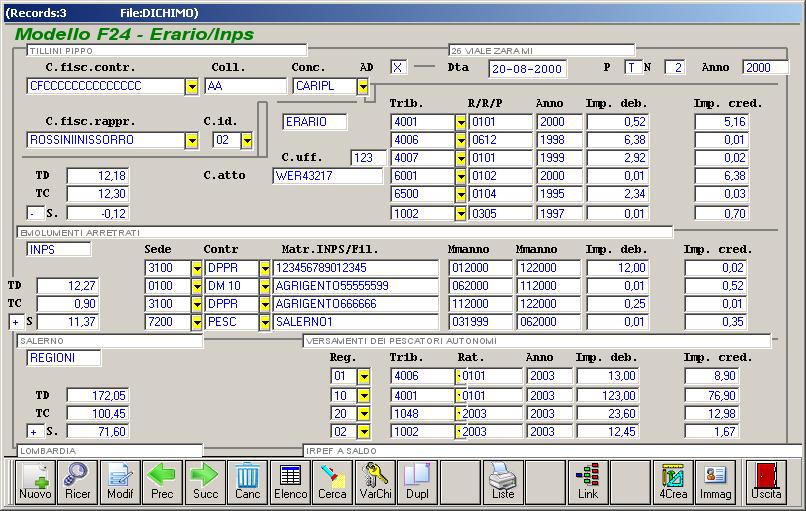The width and height of the screenshot is (806, 511).
Task: Click the Nuovo new record icon
Action: (35, 481)
